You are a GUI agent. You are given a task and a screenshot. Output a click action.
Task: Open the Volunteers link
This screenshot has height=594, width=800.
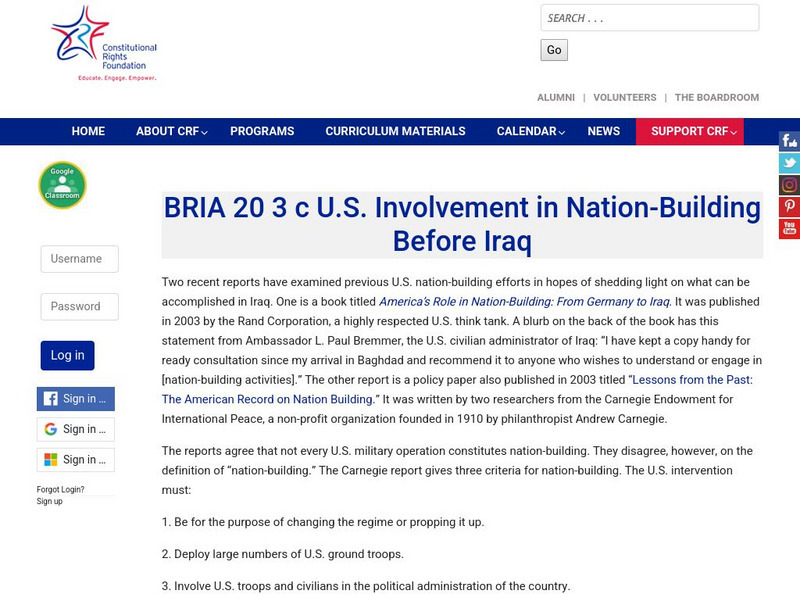[x=624, y=97]
